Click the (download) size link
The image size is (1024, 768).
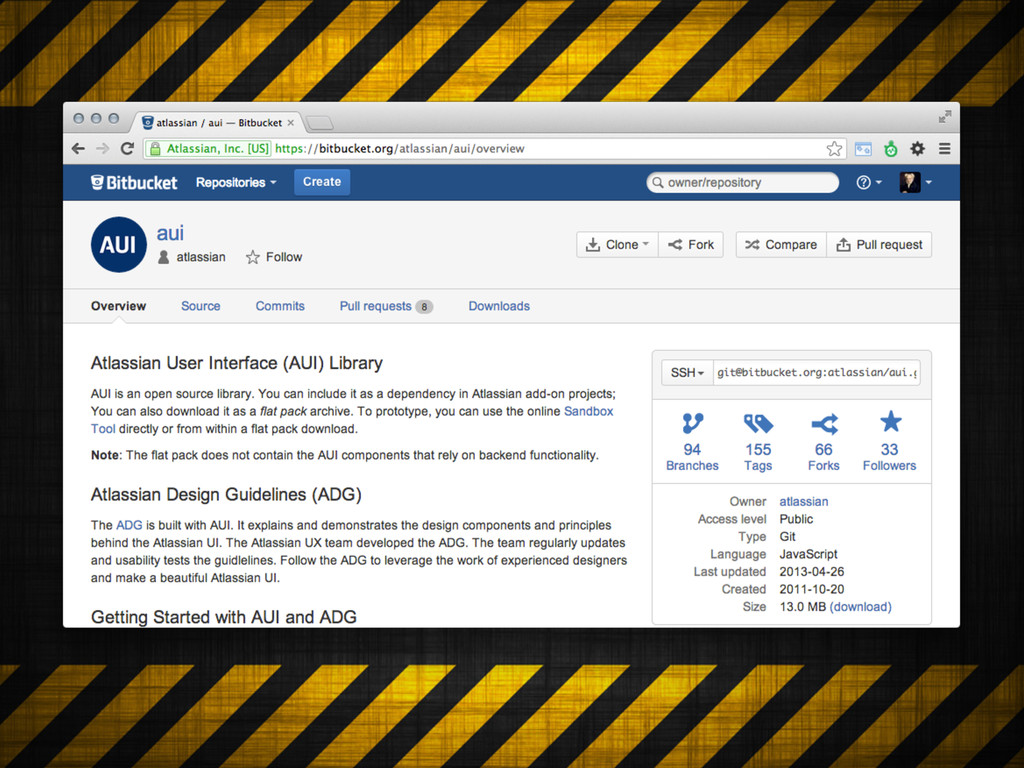861,607
